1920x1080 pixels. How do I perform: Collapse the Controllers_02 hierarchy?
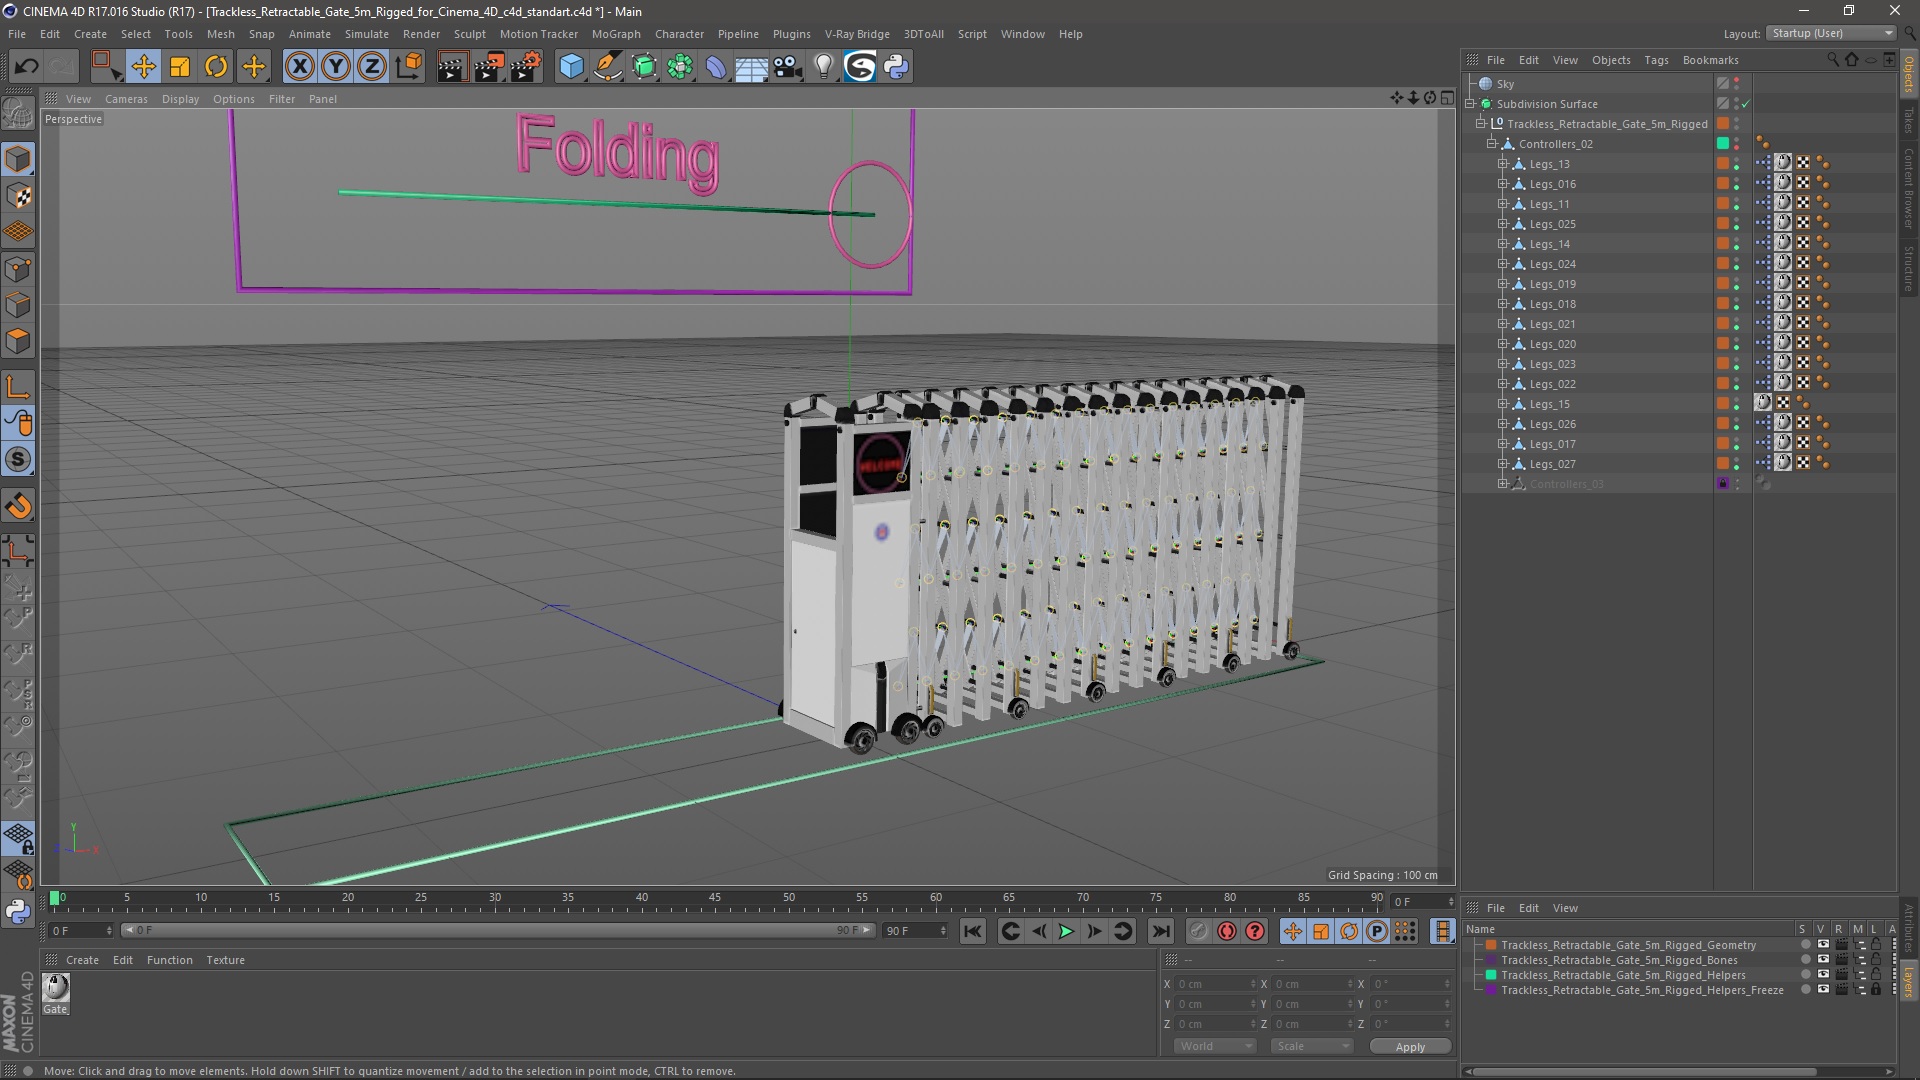1491,144
